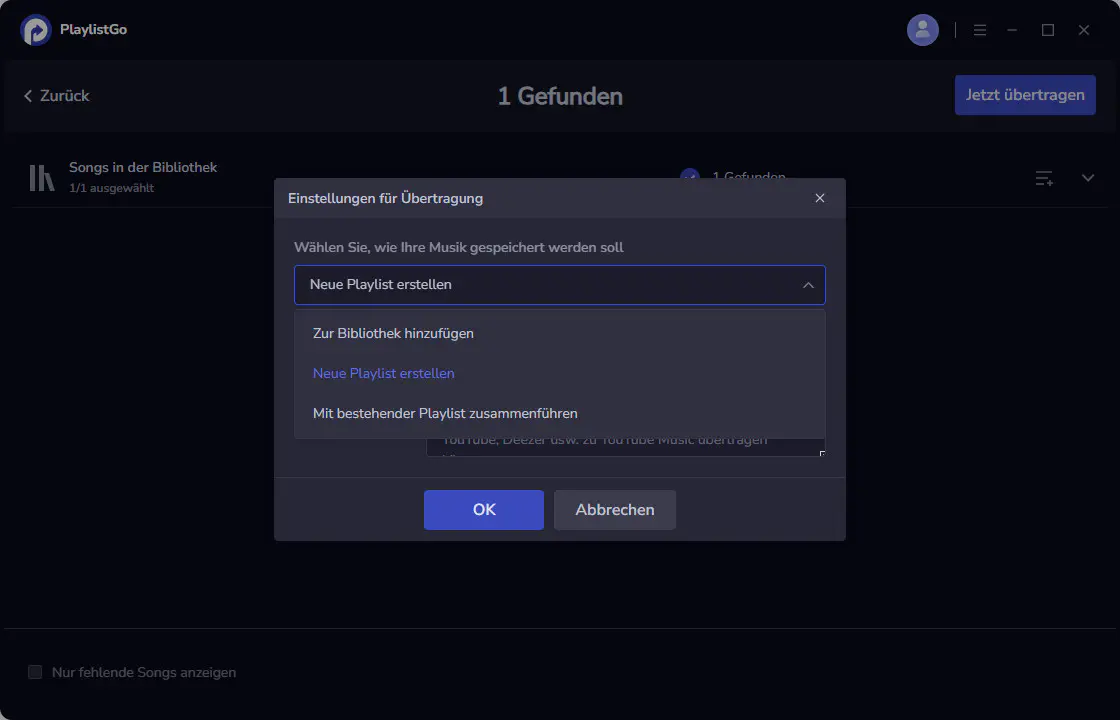The height and width of the screenshot is (720, 1120).
Task: Expand the Songs in der Bibliothek row chevron
Action: coord(1088,178)
